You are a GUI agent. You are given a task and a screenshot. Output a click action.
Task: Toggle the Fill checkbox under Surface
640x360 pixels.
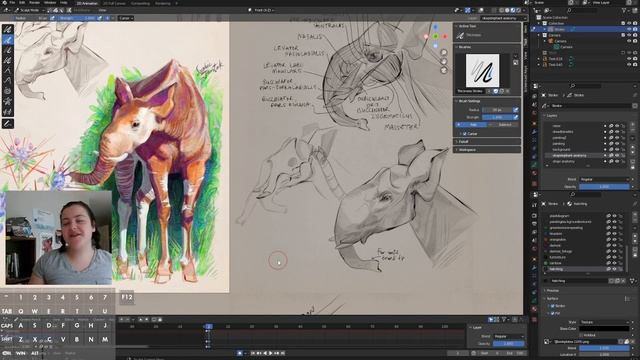pos(553,313)
